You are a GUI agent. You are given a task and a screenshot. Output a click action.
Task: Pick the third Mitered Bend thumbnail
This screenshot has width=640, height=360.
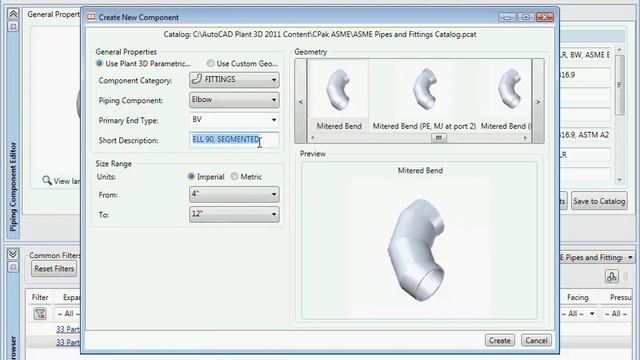point(506,96)
